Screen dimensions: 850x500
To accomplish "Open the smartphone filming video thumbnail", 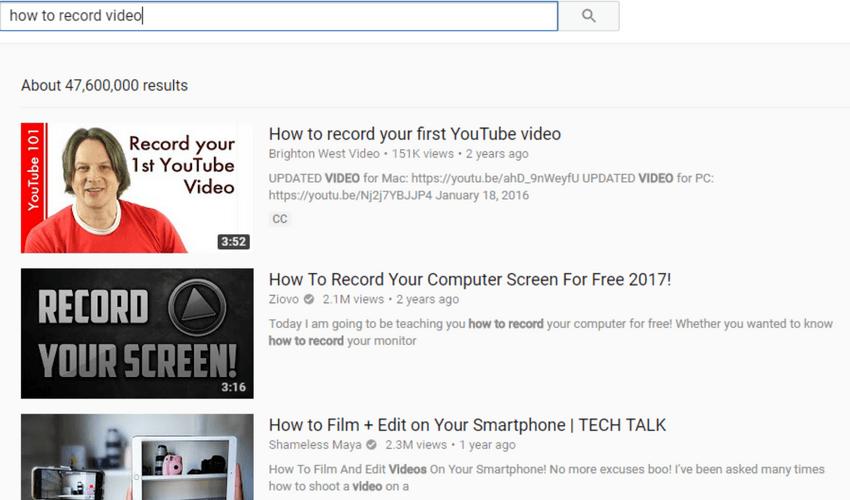I will tap(137, 457).
